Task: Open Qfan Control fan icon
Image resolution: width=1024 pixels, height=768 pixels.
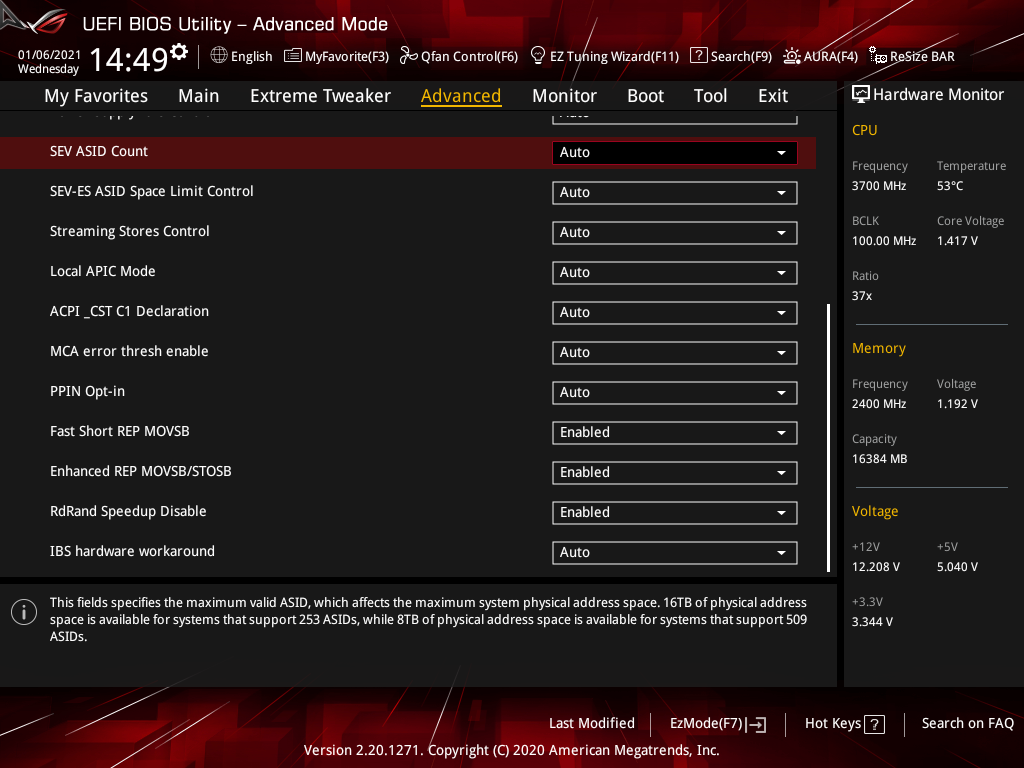Action: (408, 56)
